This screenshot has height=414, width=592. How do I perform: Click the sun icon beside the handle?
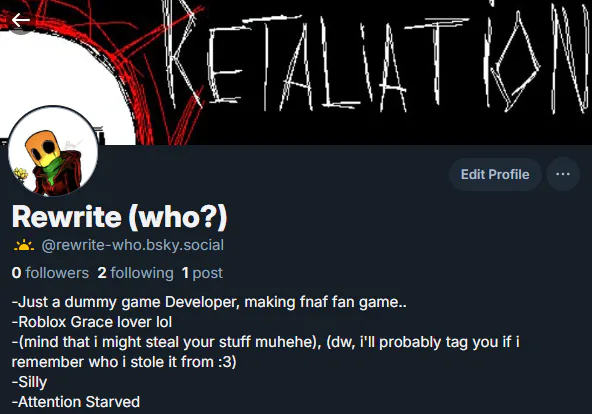point(24,245)
